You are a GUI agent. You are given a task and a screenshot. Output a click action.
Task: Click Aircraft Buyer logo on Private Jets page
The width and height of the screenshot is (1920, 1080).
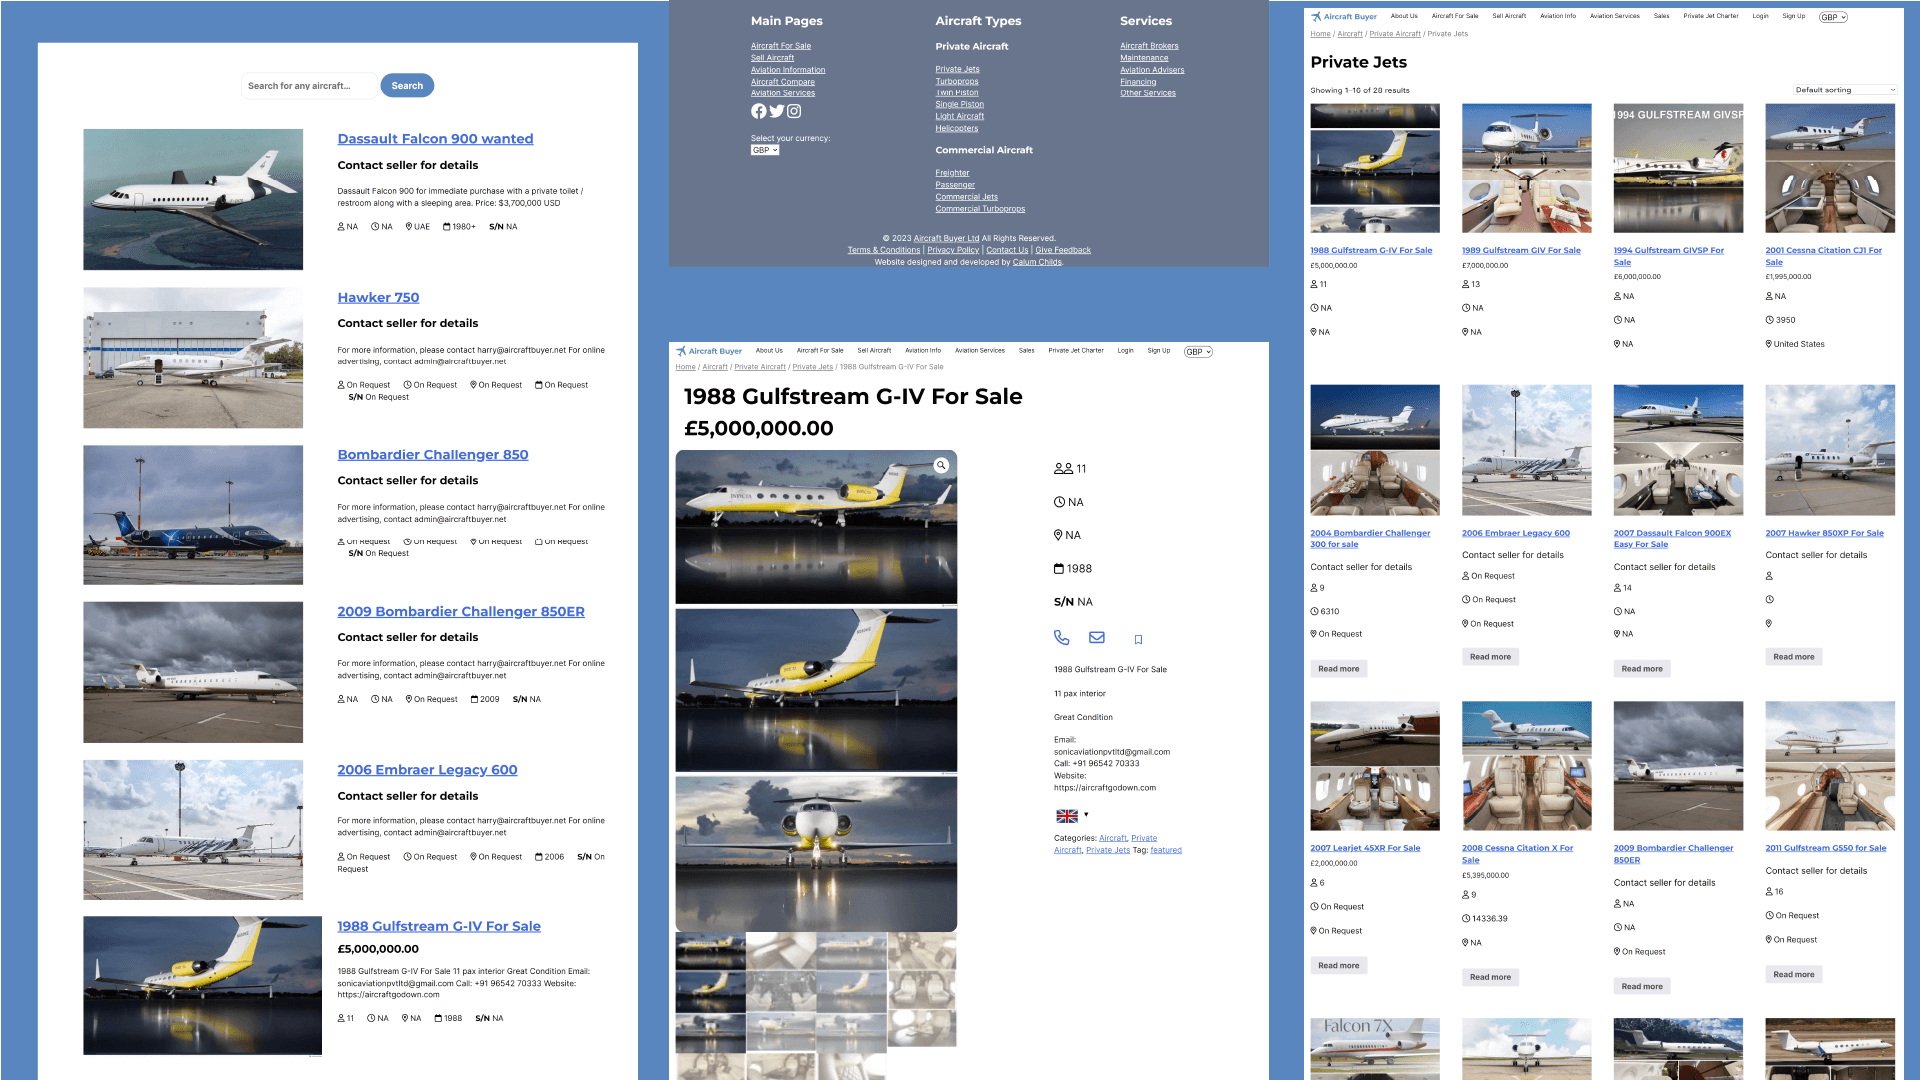point(1344,17)
